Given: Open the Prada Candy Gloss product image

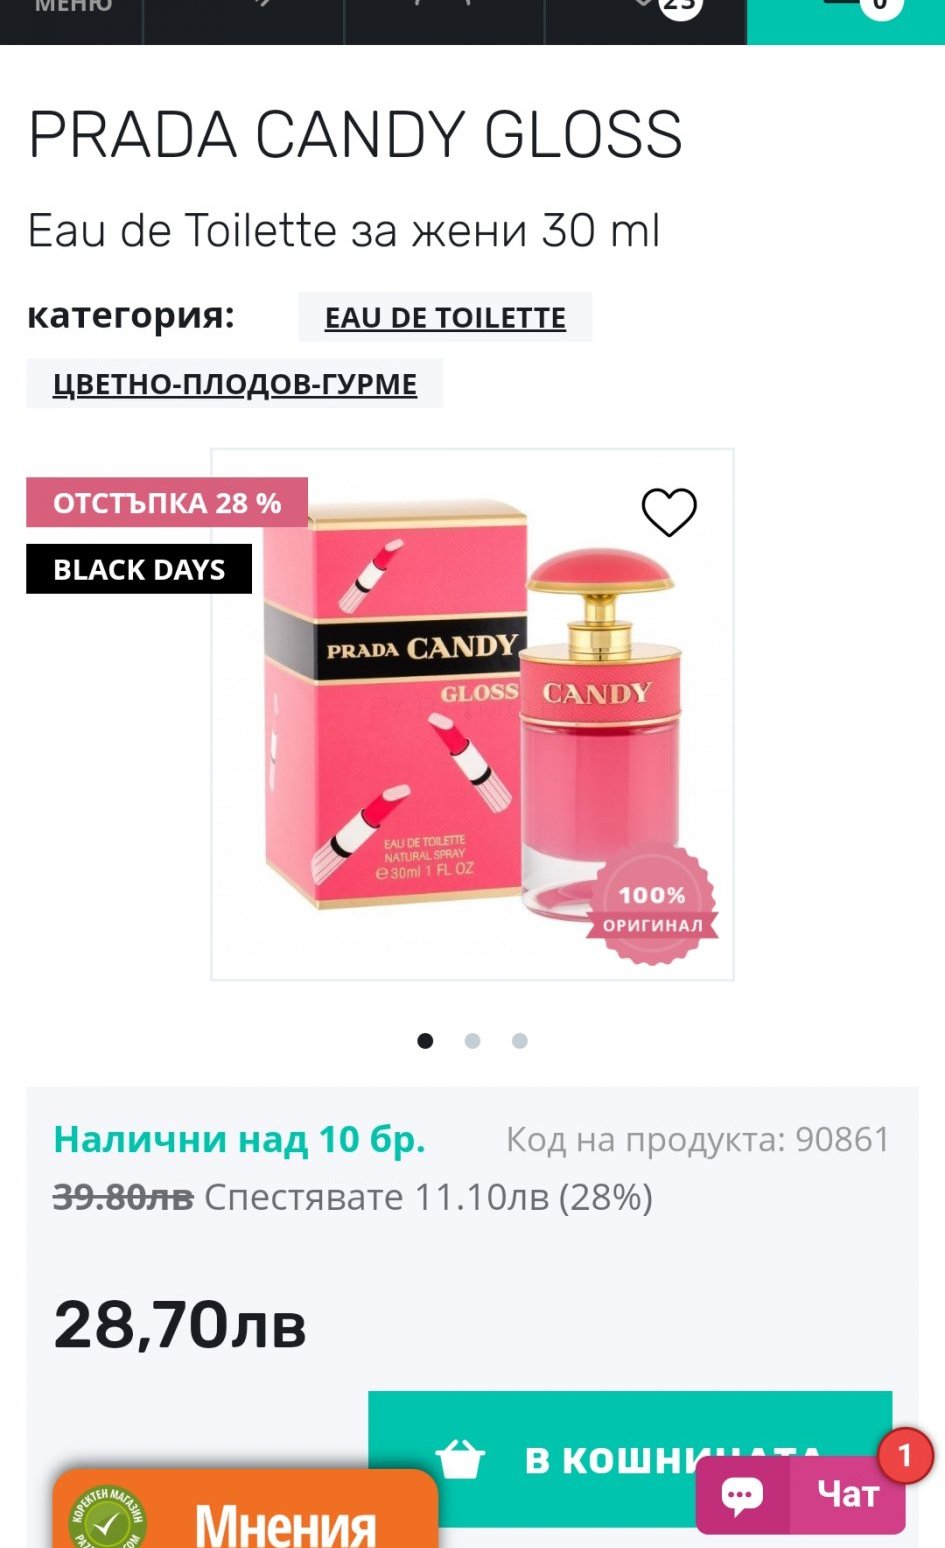Looking at the screenshot, I should 472,714.
